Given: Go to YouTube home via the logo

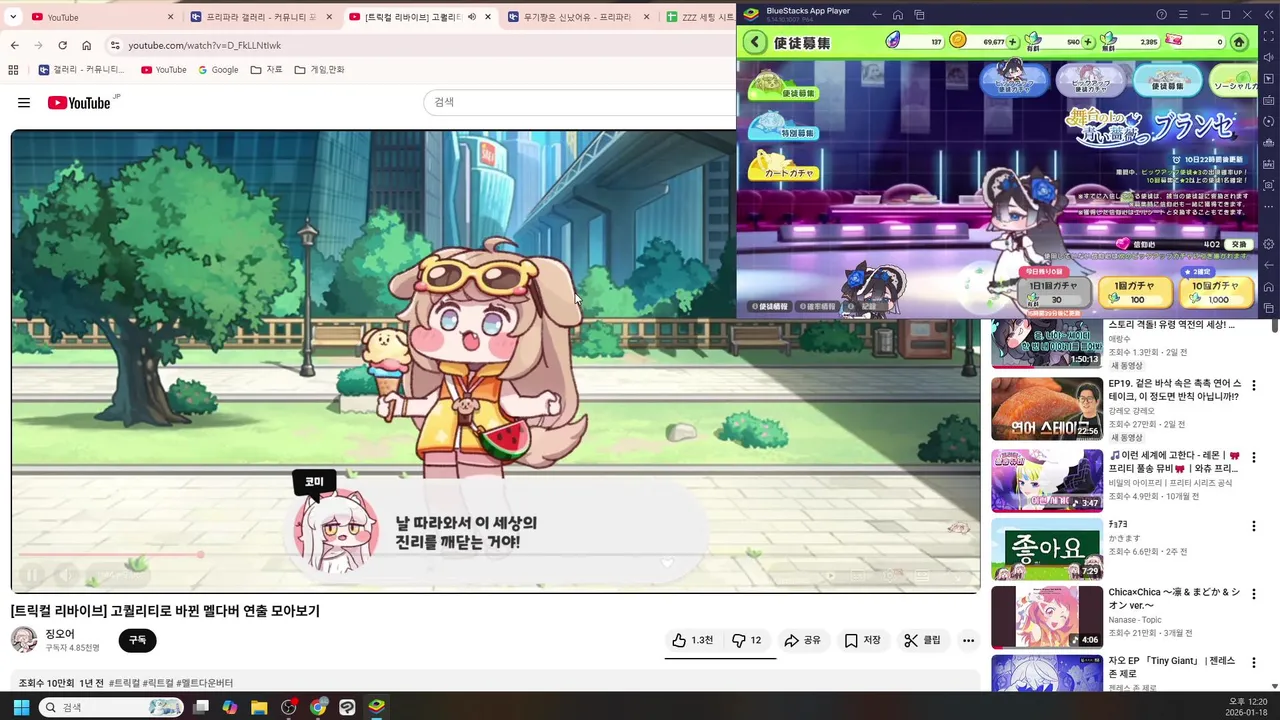Looking at the screenshot, I should pyautogui.click(x=79, y=103).
